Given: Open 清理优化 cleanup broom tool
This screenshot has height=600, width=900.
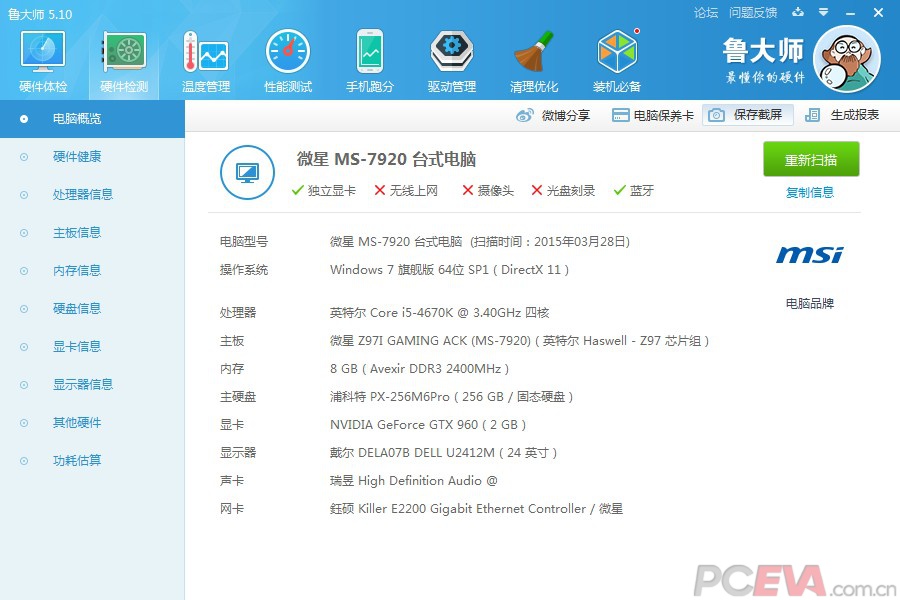Looking at the screenshot, I should (x=534, y=62).
